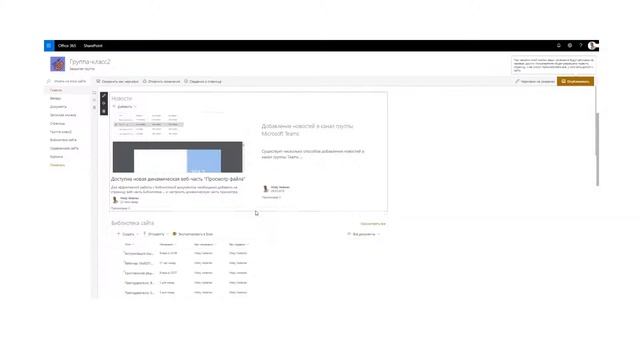Select Главная in the left navigation

[x=56, y=90]
